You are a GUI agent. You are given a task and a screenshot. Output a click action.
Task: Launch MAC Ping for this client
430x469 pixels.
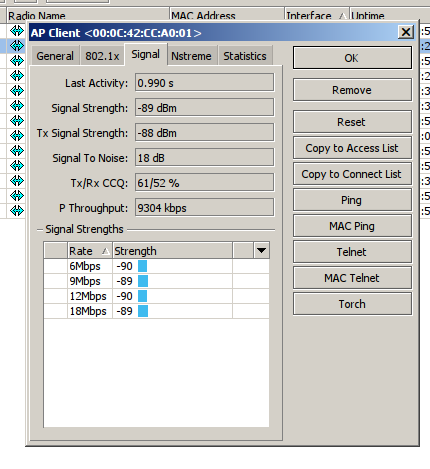[x=352, y=226]
